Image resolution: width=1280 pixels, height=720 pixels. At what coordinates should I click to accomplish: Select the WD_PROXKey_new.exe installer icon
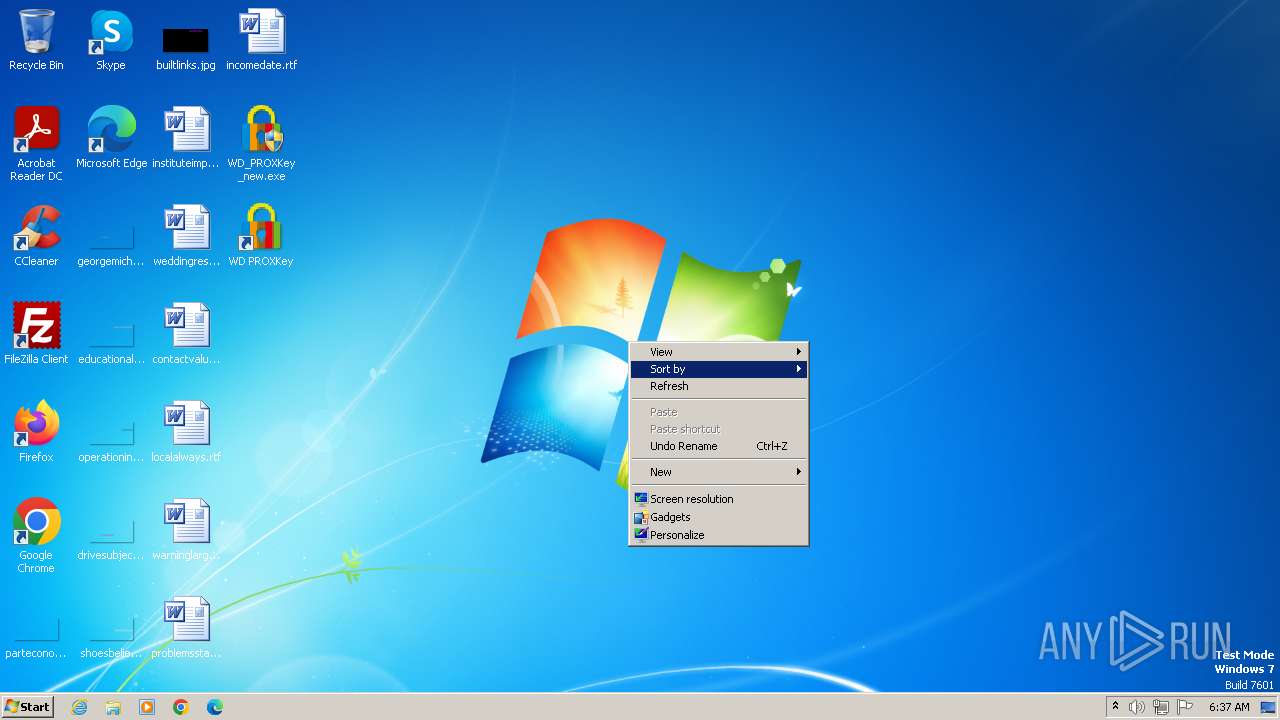coord(261,144)
